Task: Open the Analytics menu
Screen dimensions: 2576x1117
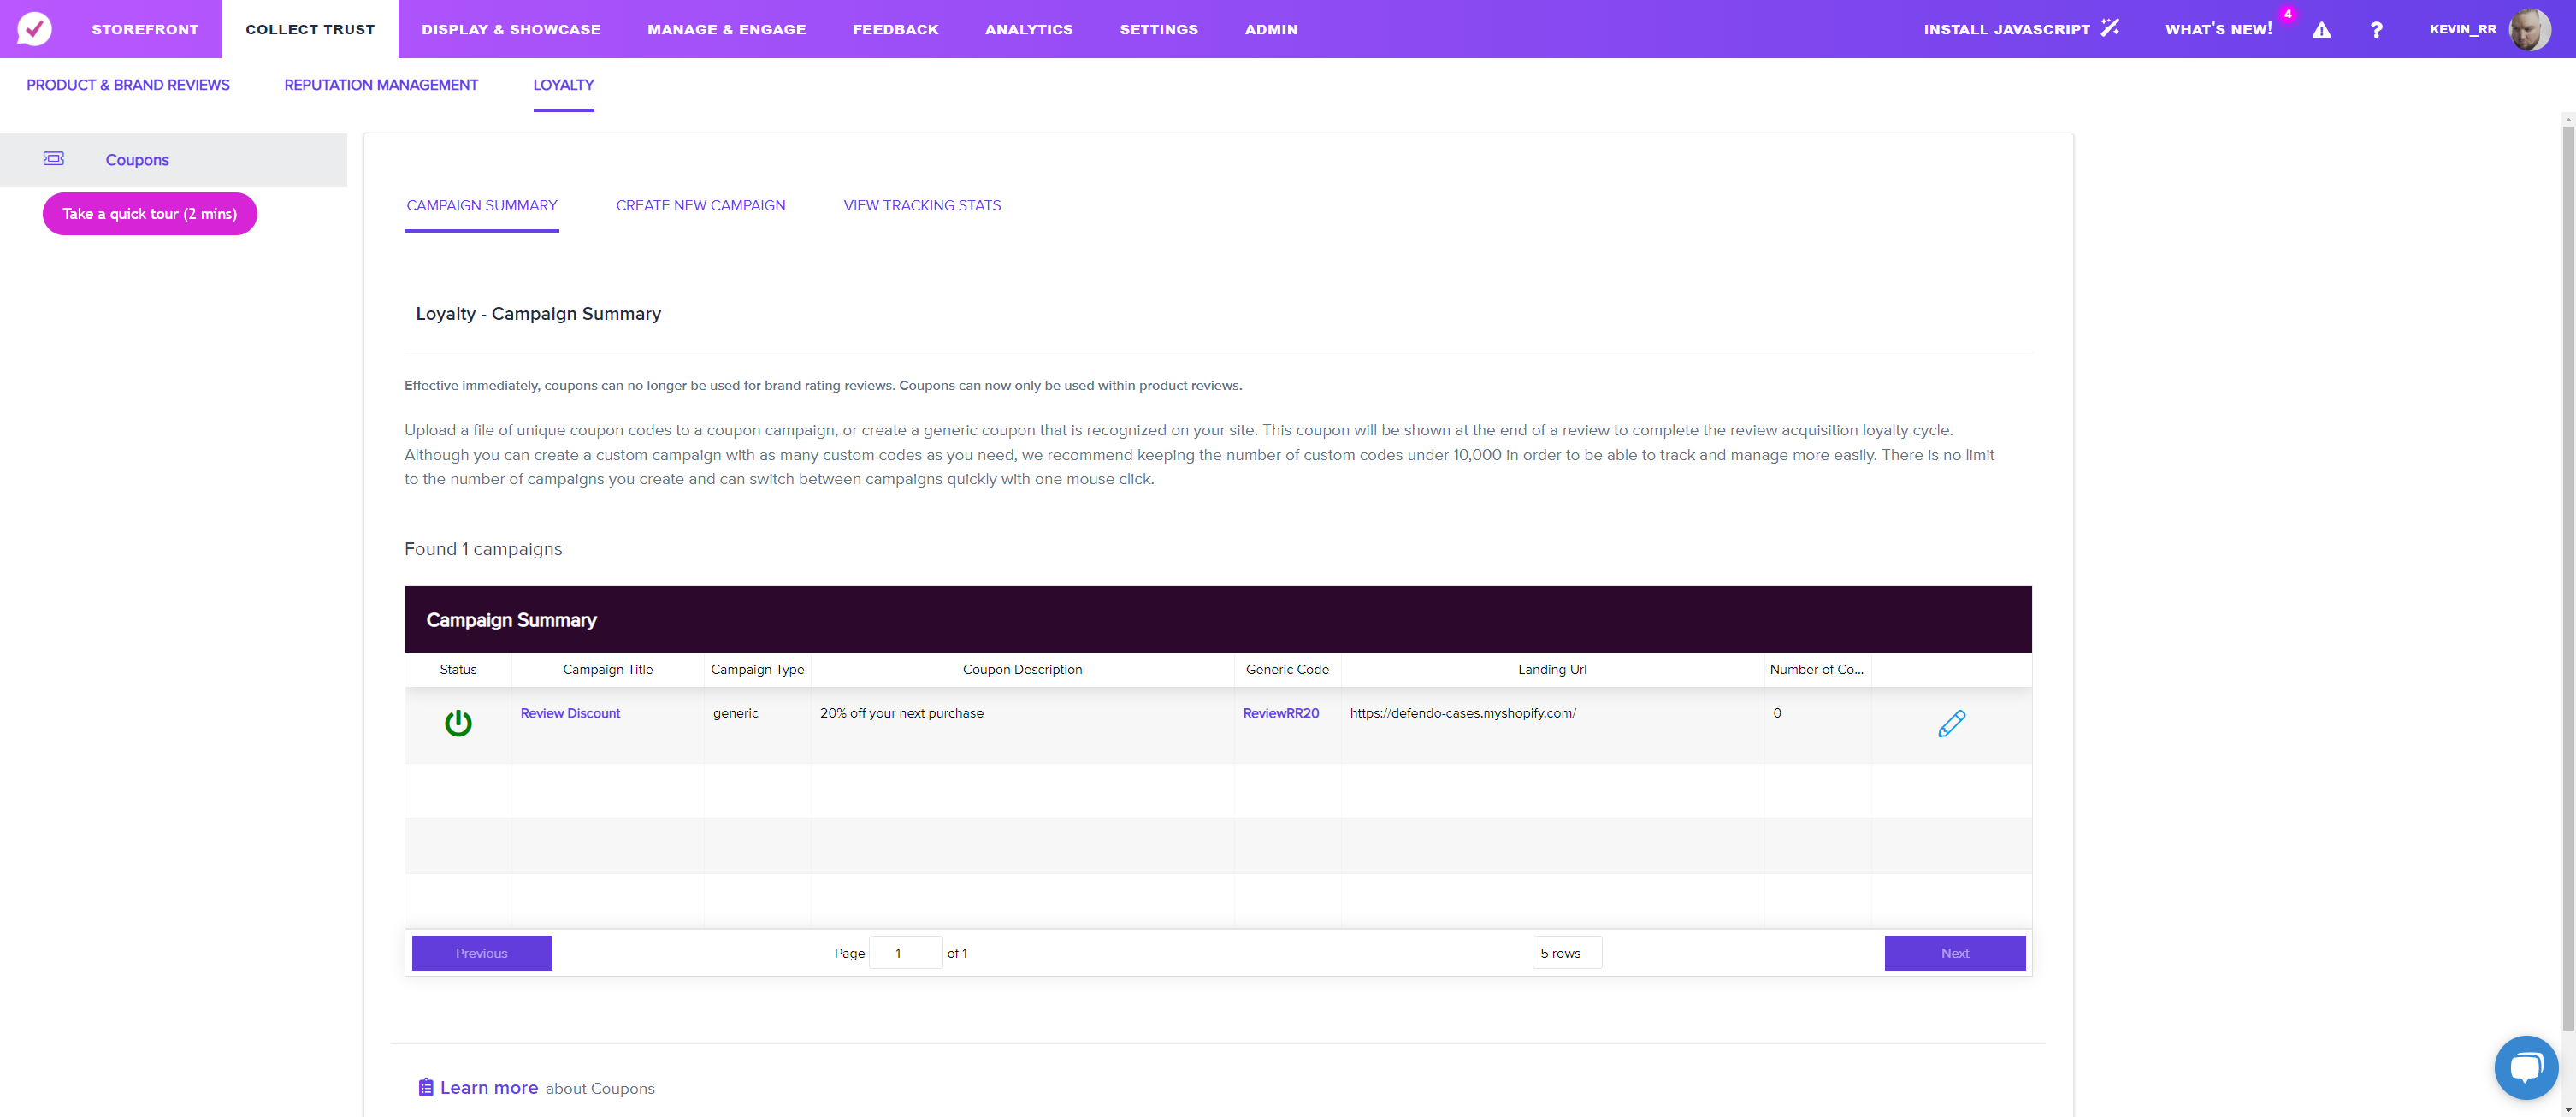Action: 1029,29
